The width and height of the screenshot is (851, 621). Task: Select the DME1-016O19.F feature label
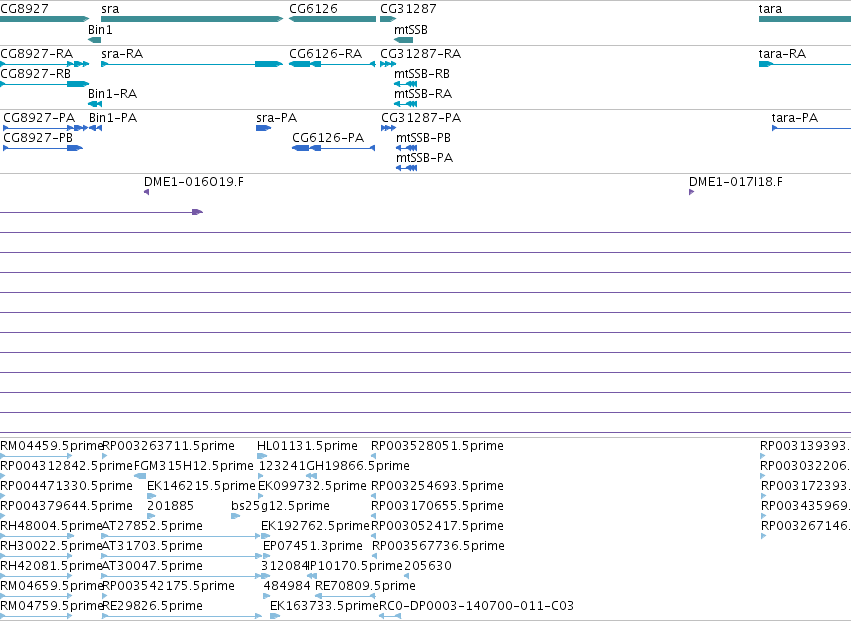click(194, 182)
